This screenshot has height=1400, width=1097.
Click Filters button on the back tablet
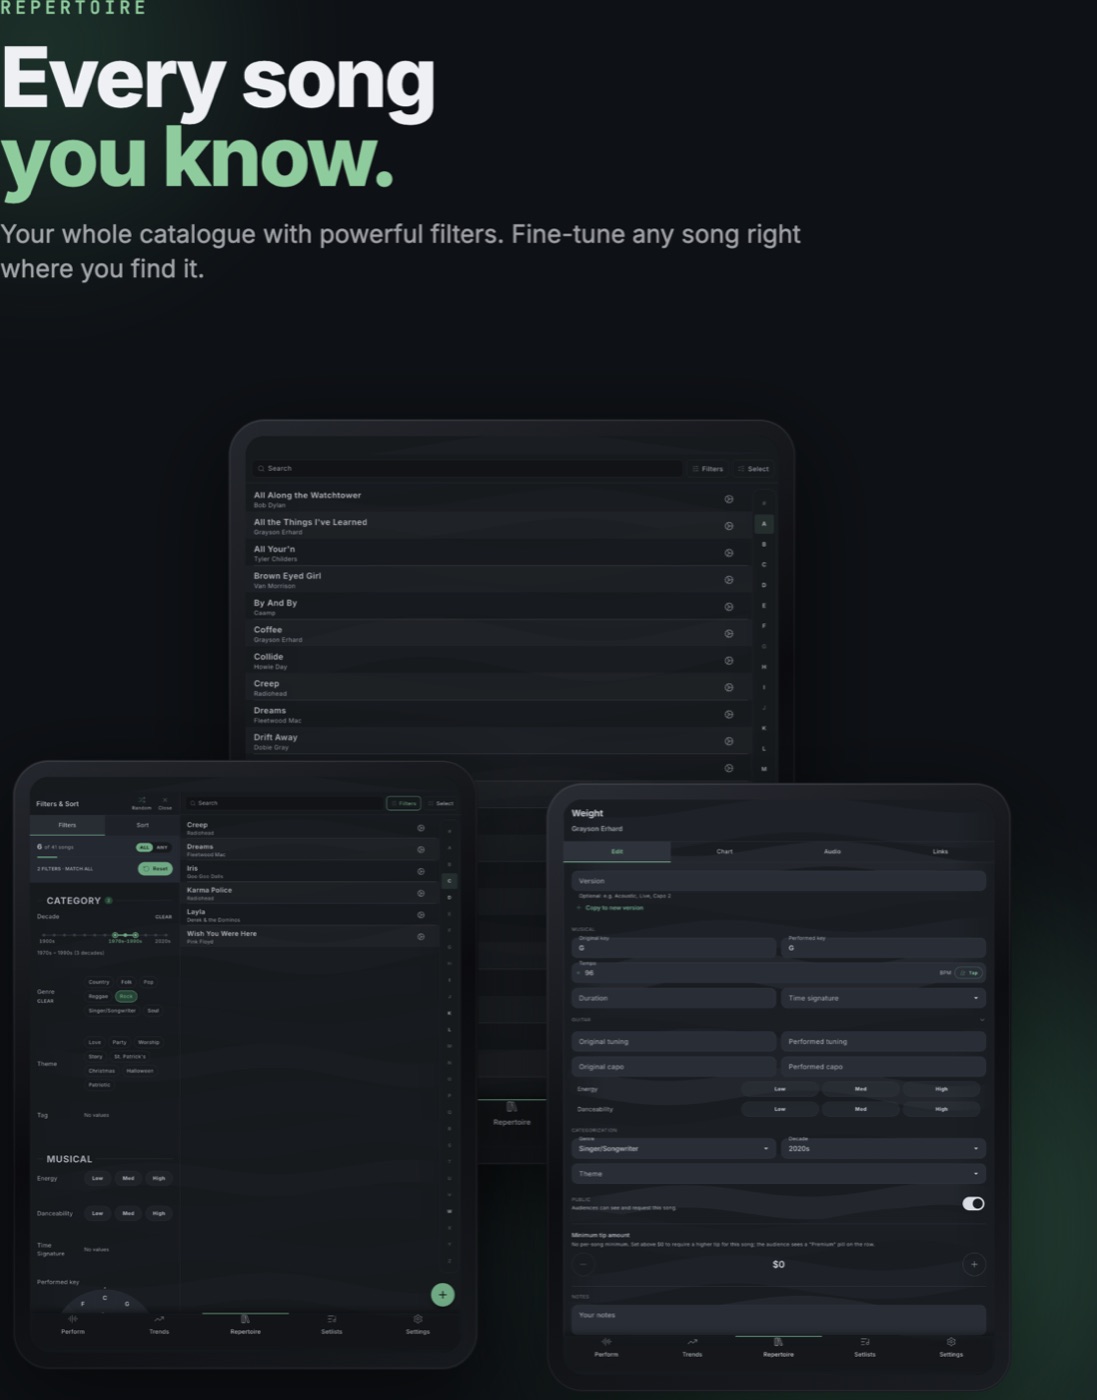pyautogui.click(x=708, y=468)
